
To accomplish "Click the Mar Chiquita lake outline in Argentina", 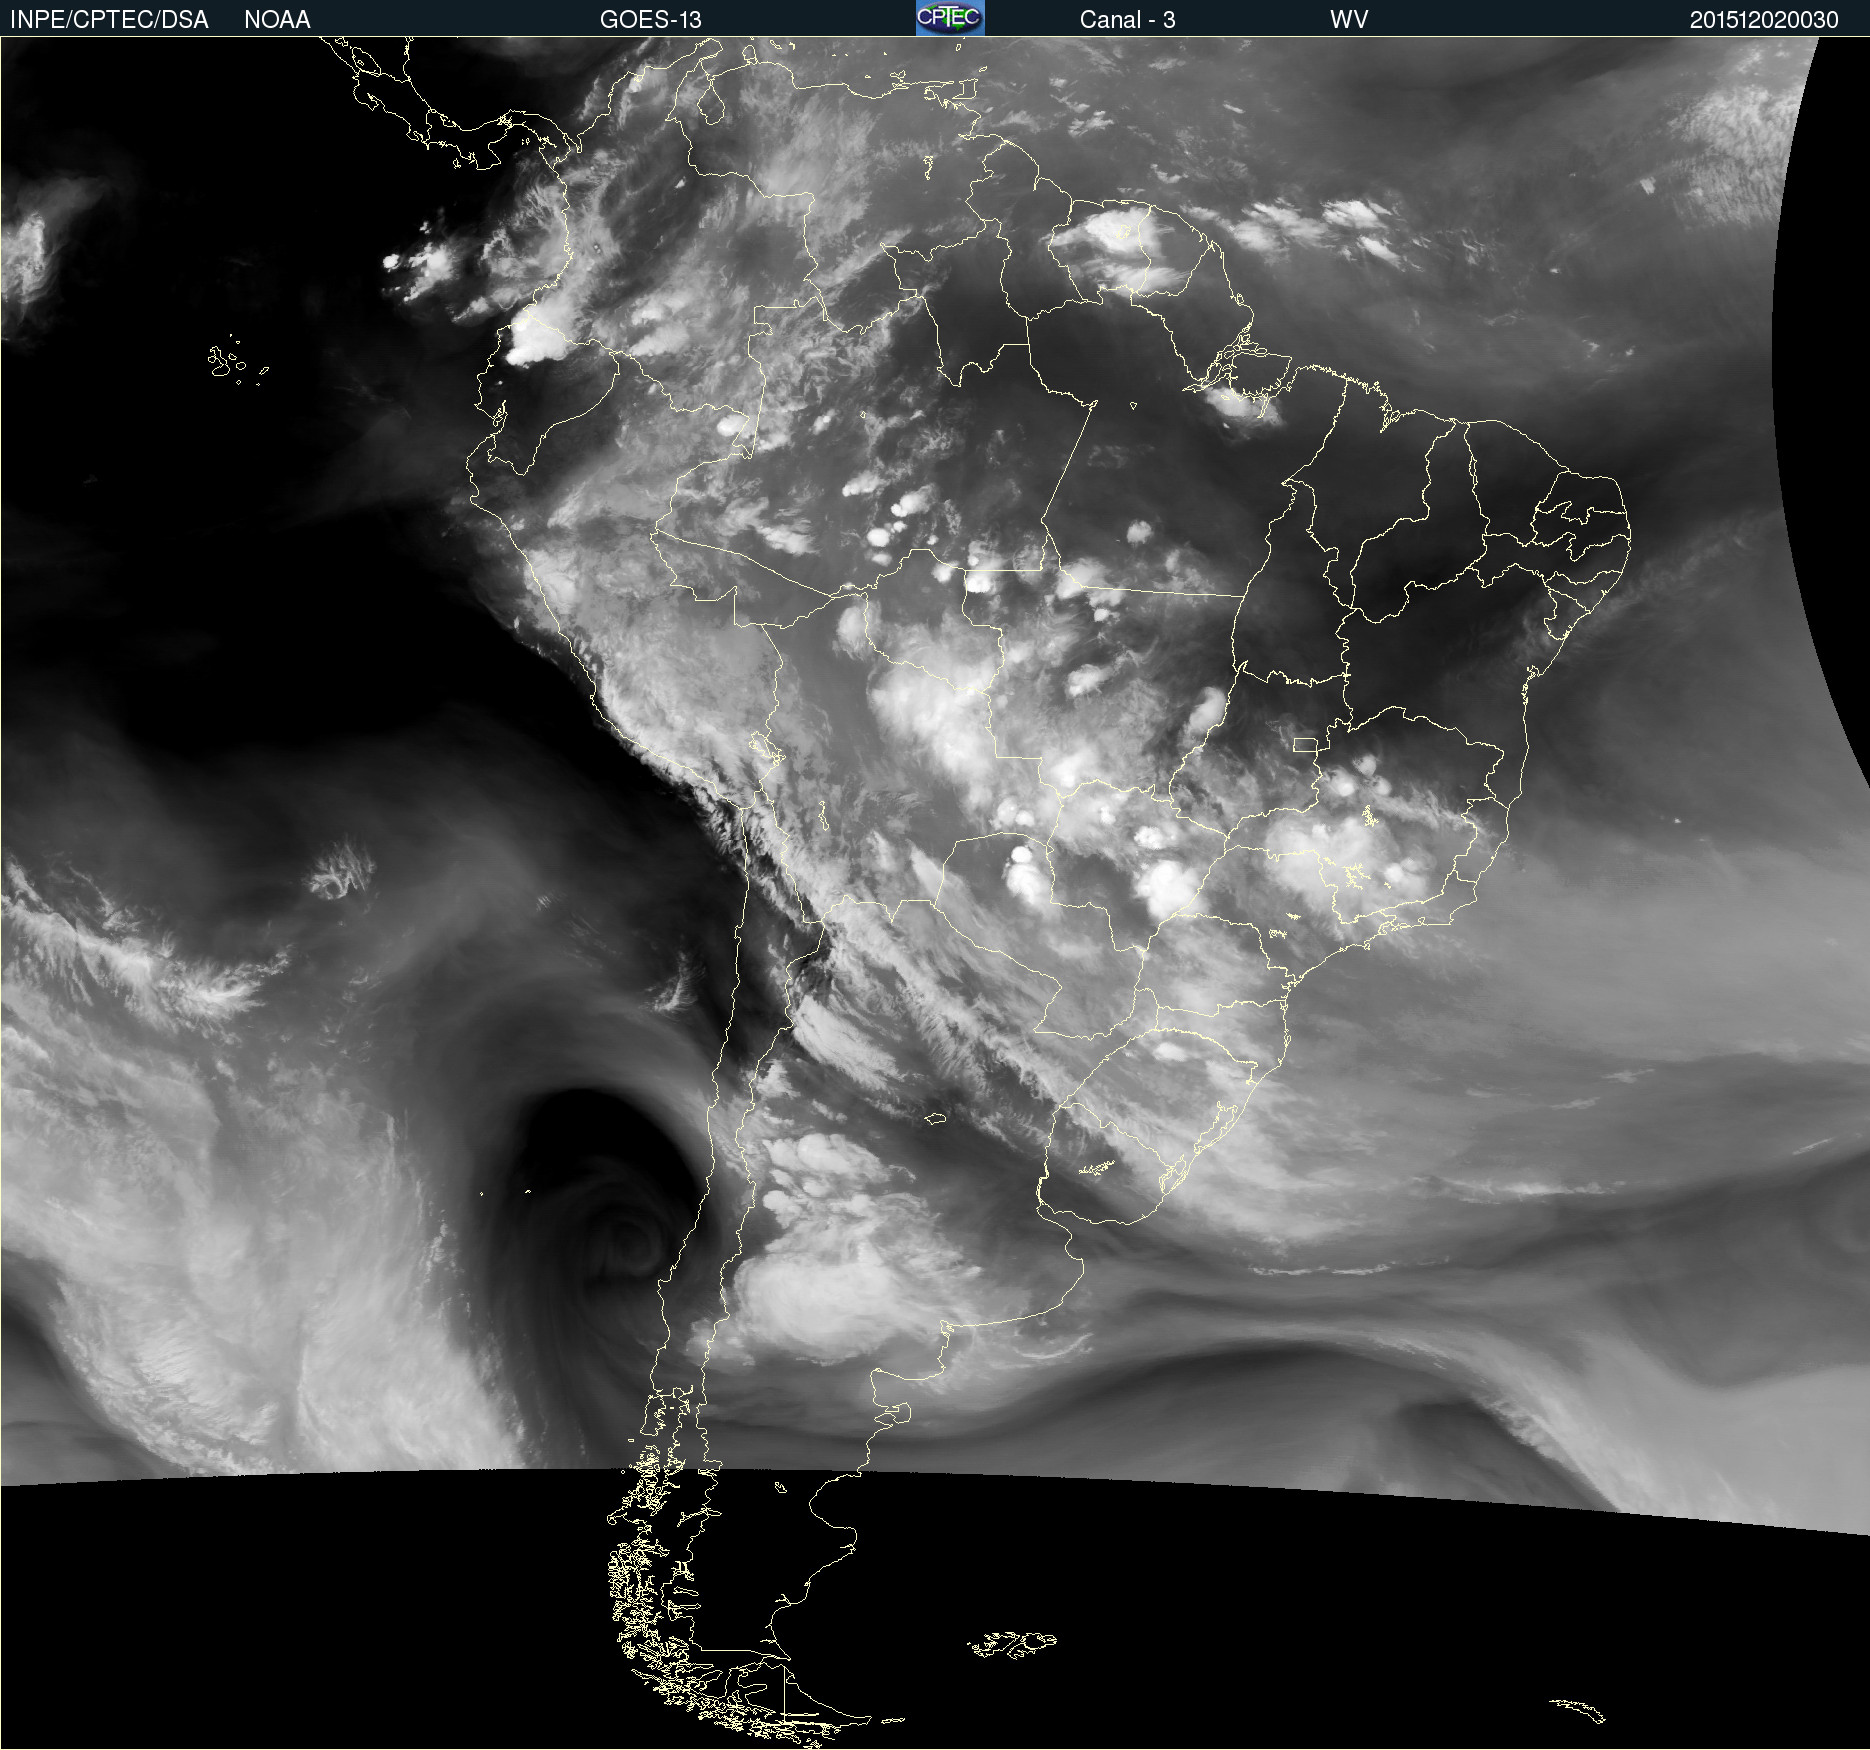I will (934, 1118).
